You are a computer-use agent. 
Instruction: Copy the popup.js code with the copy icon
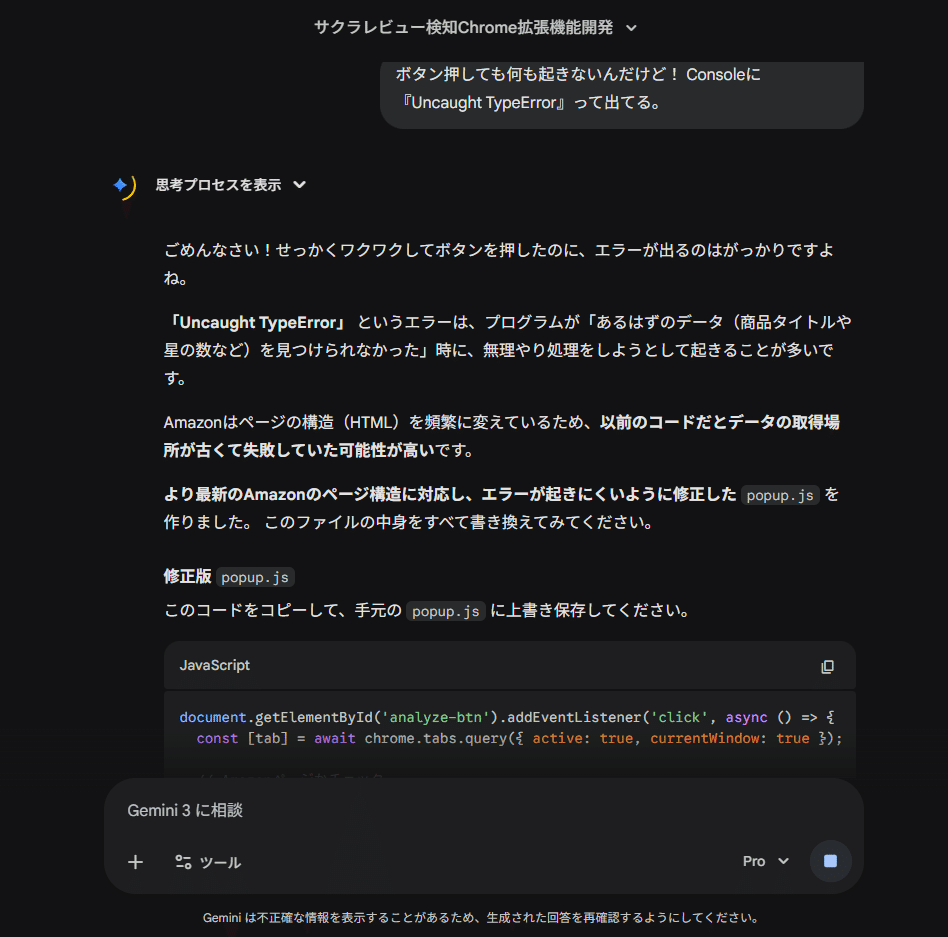[827, 665]
